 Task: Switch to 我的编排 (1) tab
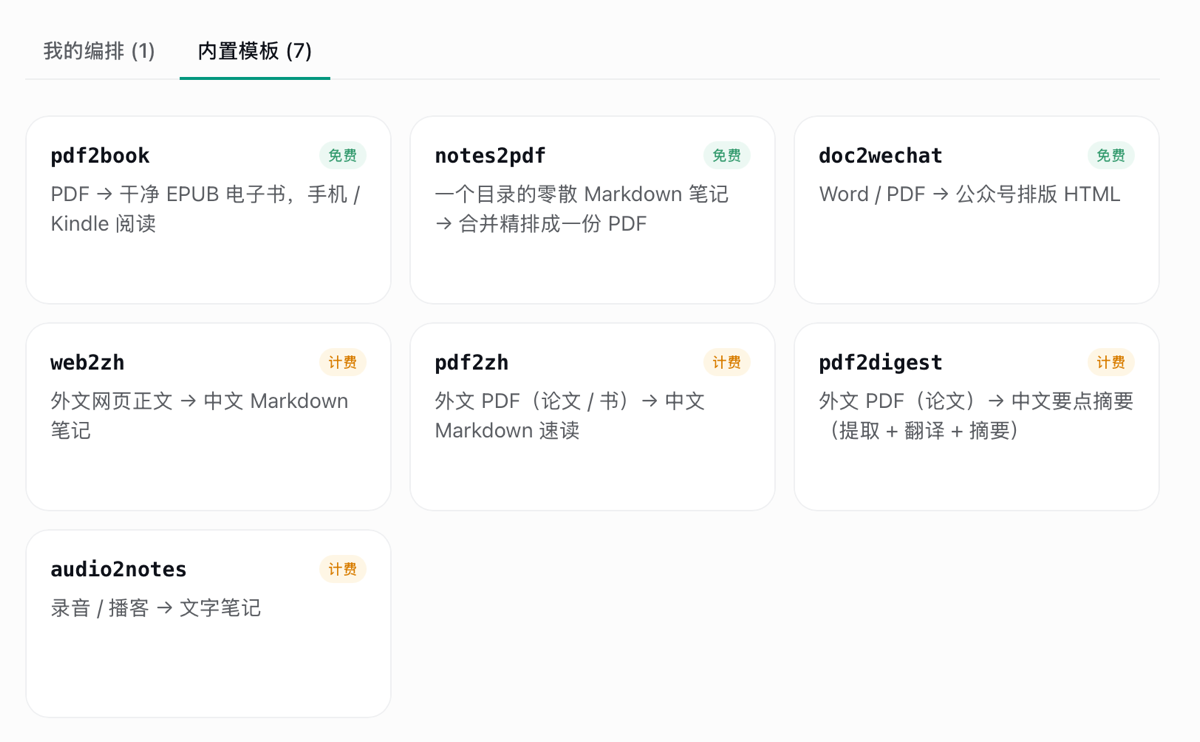[x=99, y=50]
